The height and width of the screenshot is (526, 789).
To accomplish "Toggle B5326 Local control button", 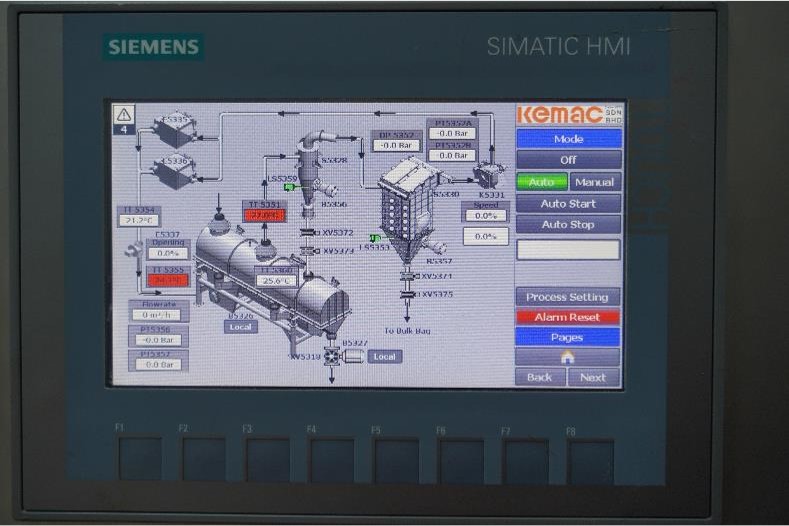I will pos(241,327).
